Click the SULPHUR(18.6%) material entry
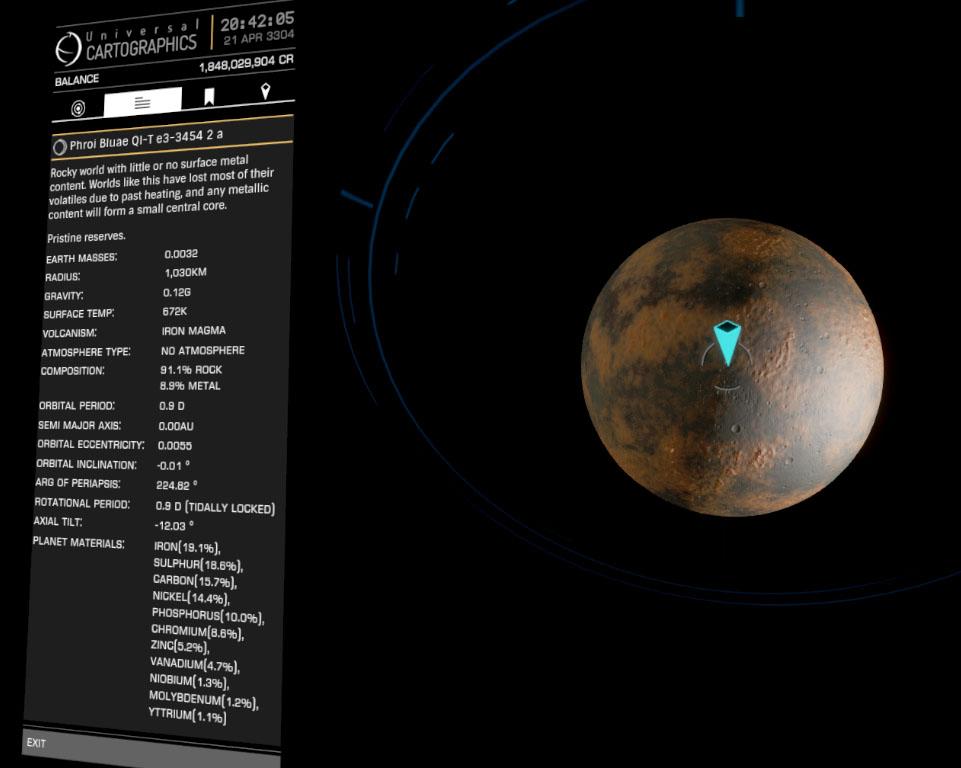The width and height of the screenshot is (961, 768). coord(198,565)
